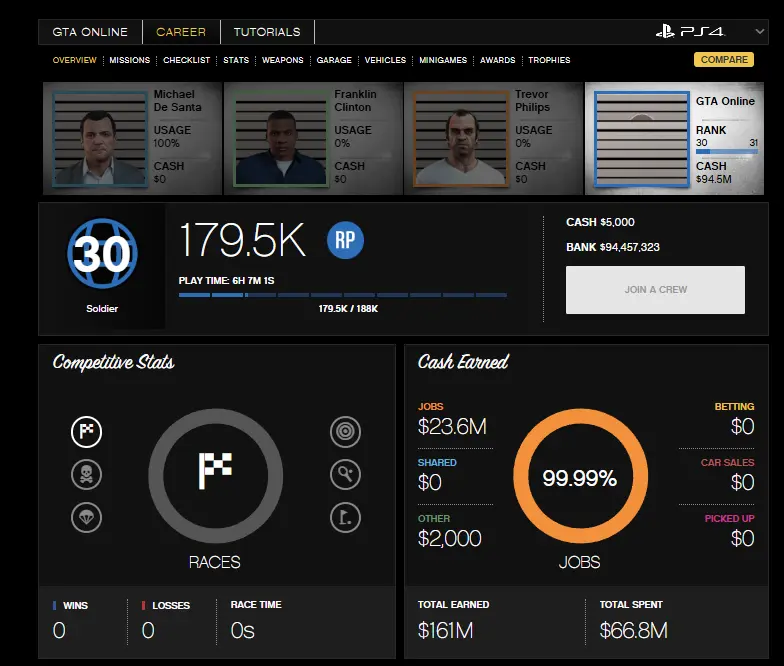The width and height of the screenshot is (784, 666).
Task: Open the GTA Online tab
Action: [90, 32]
